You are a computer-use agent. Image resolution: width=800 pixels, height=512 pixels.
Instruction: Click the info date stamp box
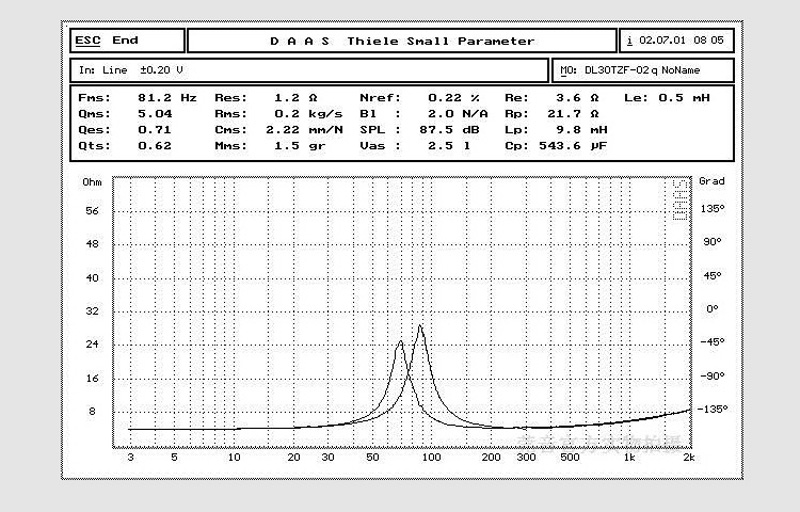[677, 40]
